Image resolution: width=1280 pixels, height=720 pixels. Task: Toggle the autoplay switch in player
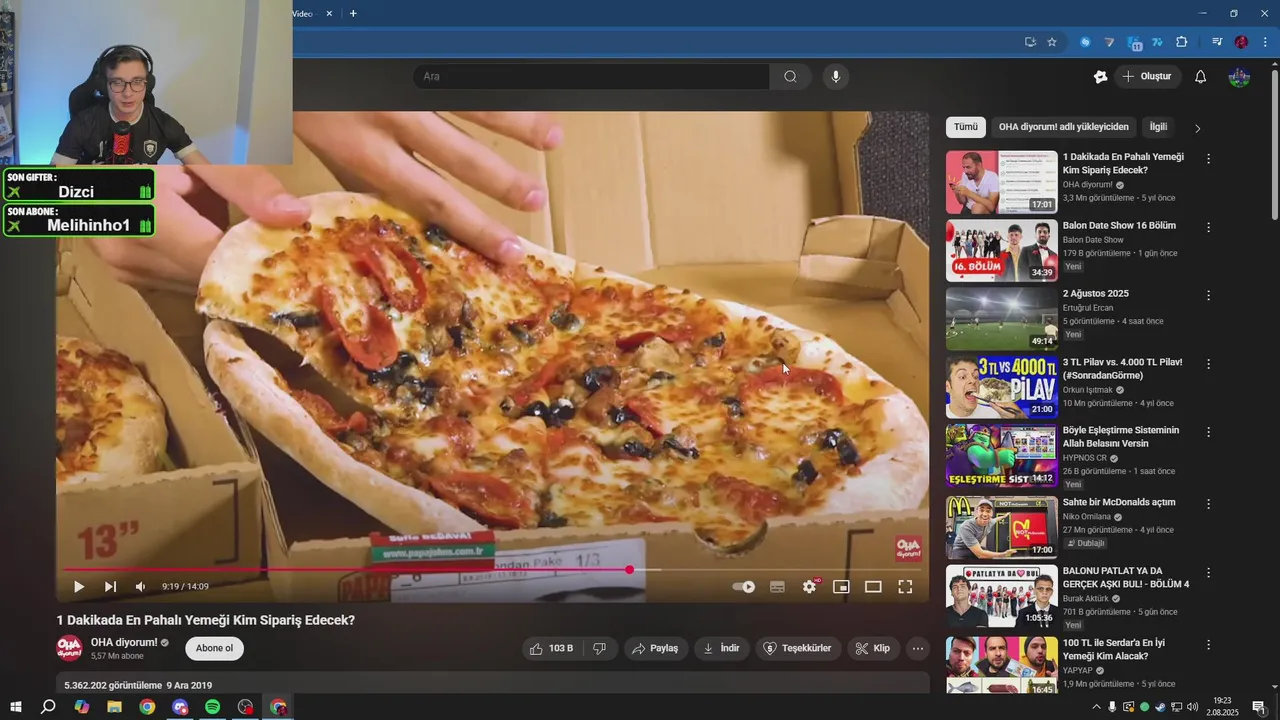pos(743,587)
